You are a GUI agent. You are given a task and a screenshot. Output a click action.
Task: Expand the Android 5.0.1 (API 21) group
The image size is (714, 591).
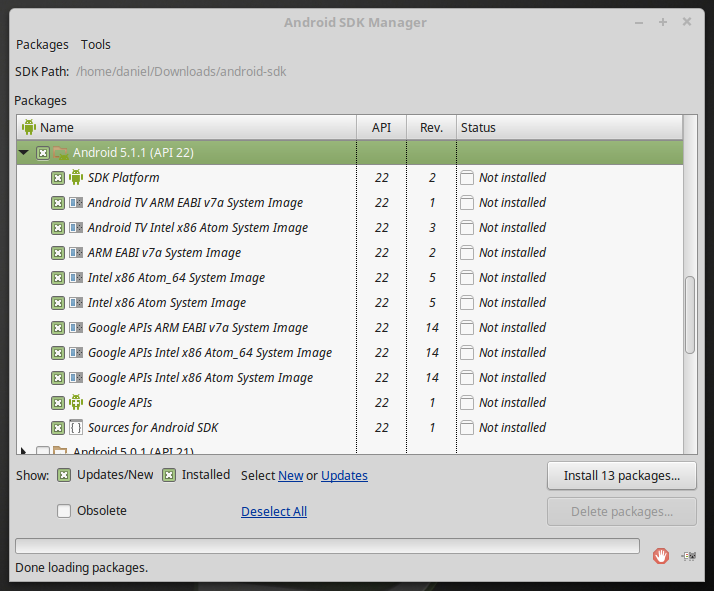click(23, 451)
